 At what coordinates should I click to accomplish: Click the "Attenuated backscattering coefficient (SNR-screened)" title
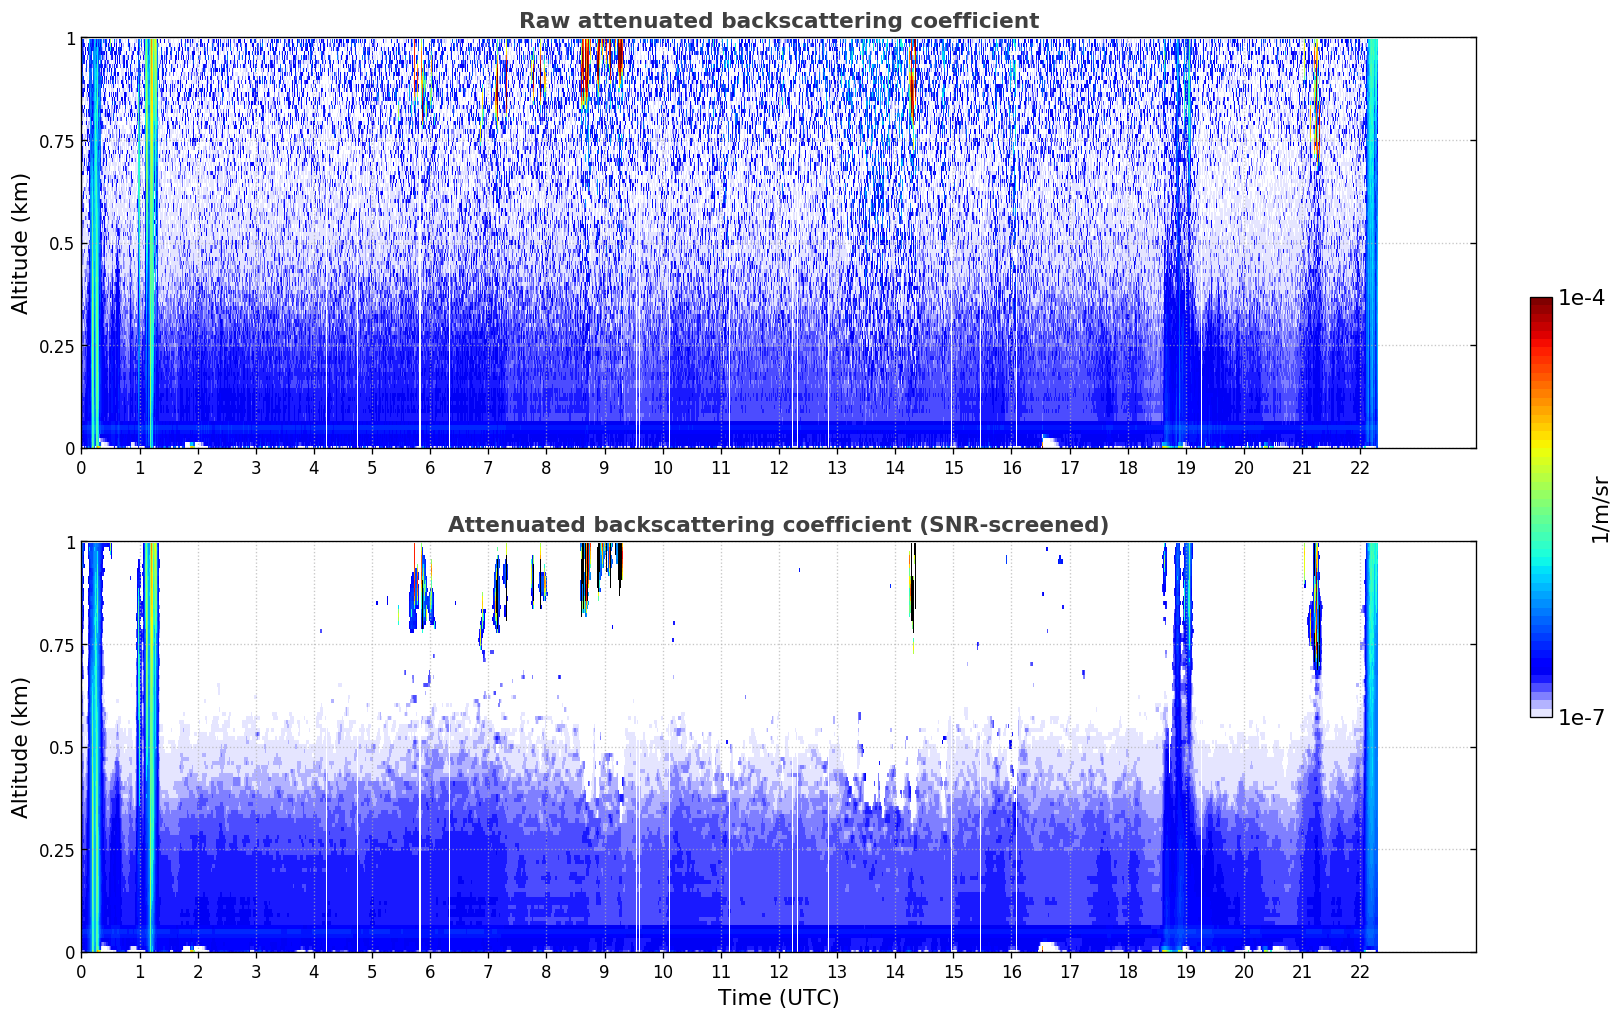[x=778, y=525]
